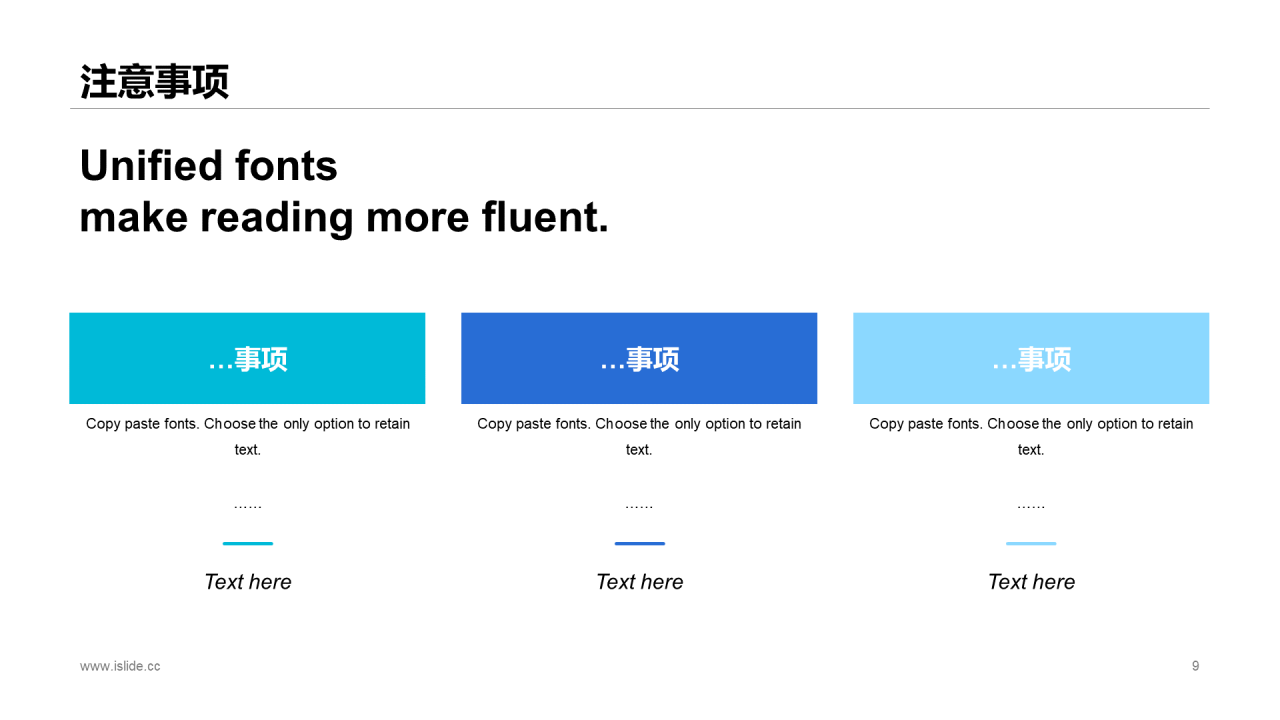
Task: Select the dark blue …事项 box
Action: [x=639, y=358]
